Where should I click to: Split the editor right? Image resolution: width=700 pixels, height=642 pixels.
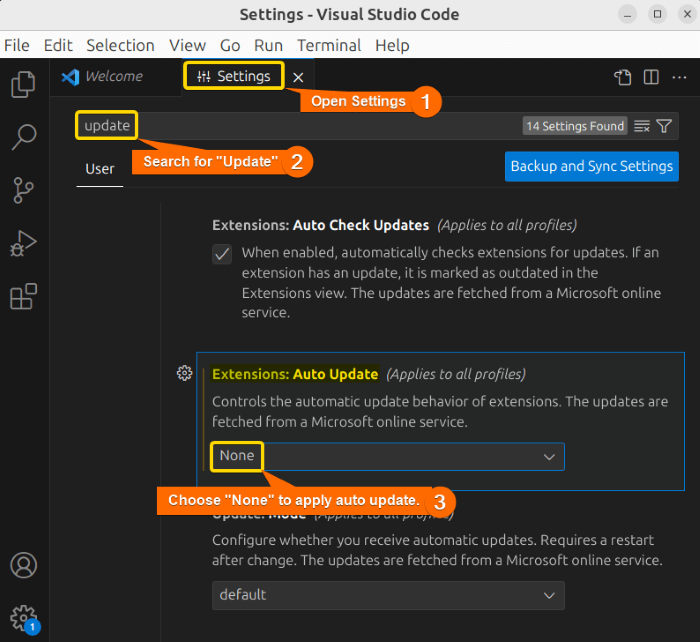(651, 77)
